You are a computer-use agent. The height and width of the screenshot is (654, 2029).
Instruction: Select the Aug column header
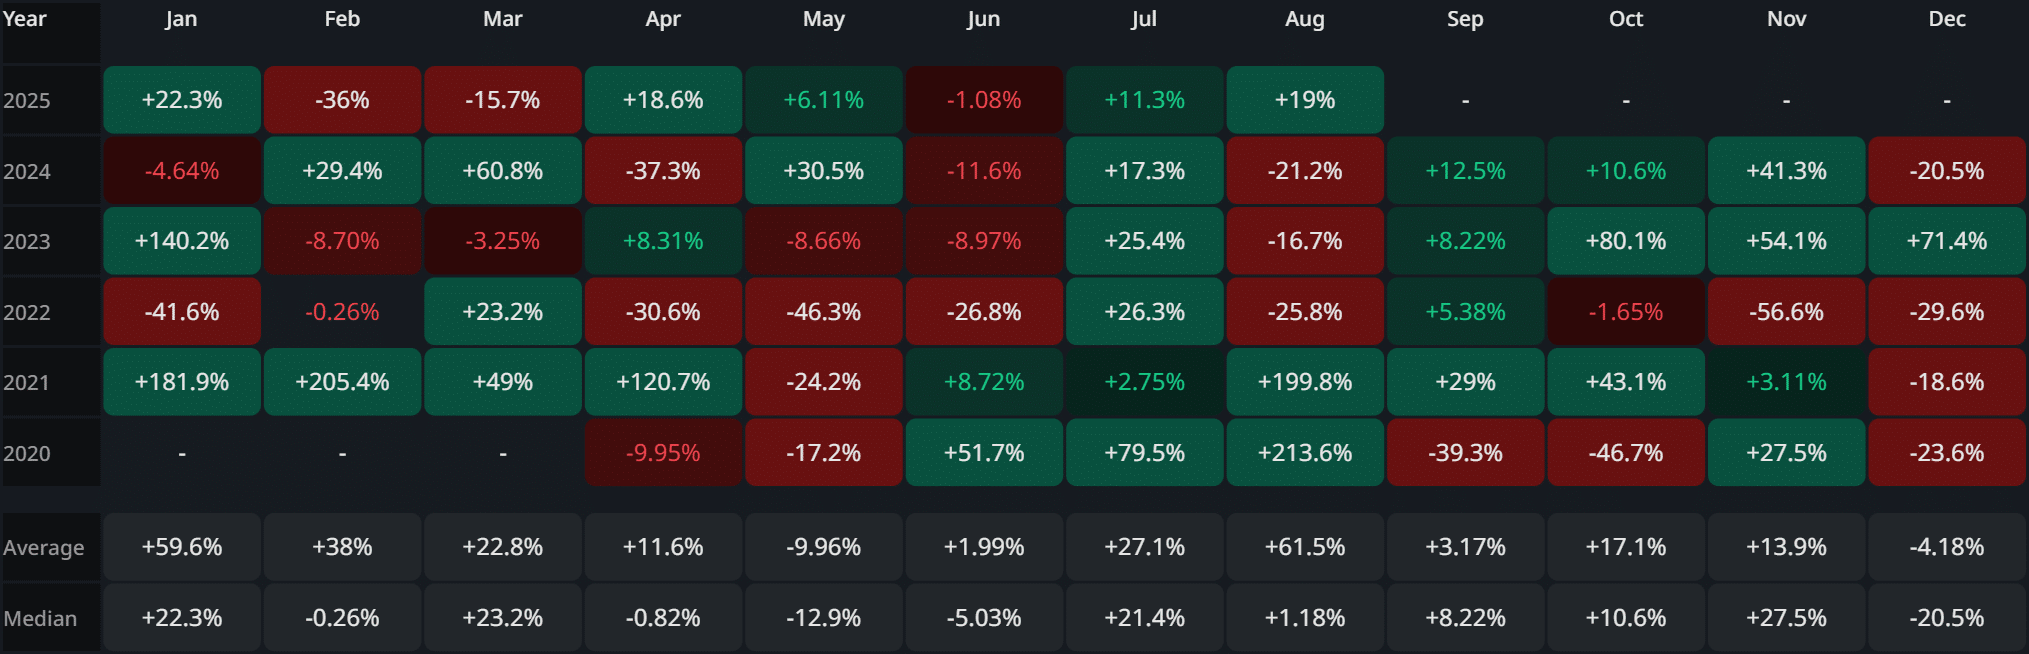click(1304, 20)
